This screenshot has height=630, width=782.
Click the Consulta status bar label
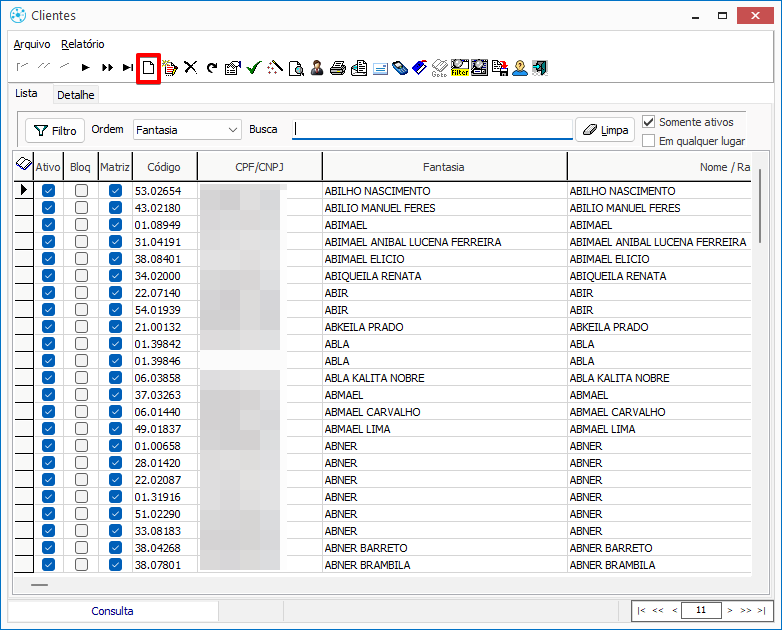[x=112, y=611]
